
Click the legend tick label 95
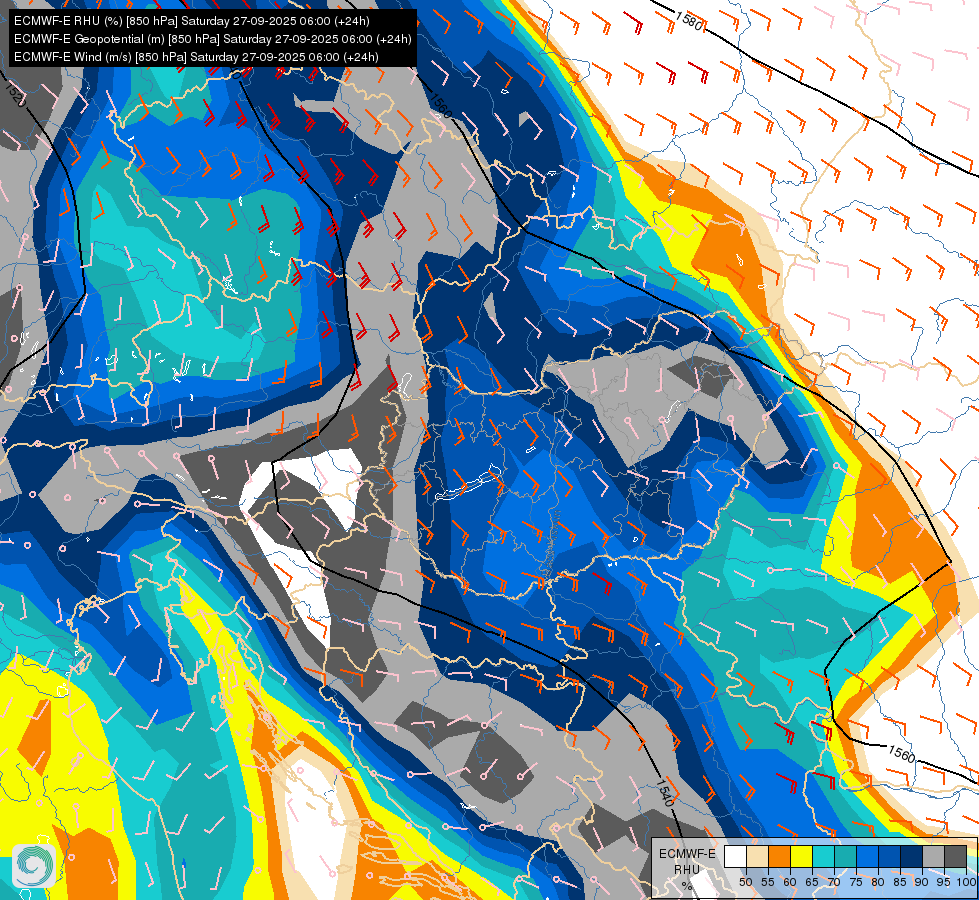pos(943,882)
